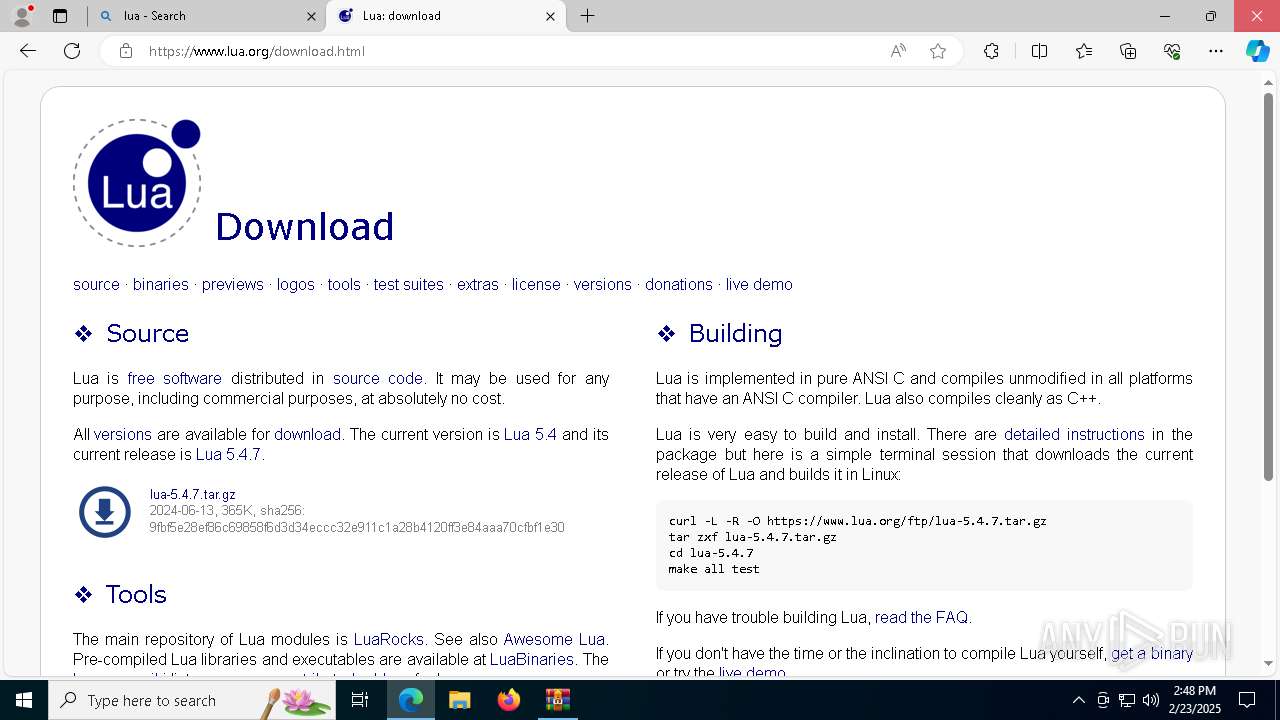The image size is (1280, 720).
Task: Click the Windows taskbar search box
Action: 194,700
